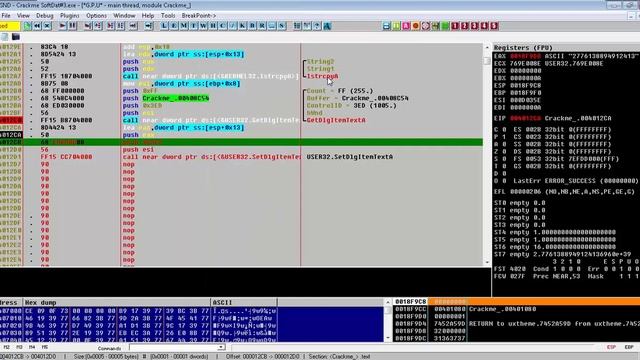Click the Close program X icon

click(47, 26)
